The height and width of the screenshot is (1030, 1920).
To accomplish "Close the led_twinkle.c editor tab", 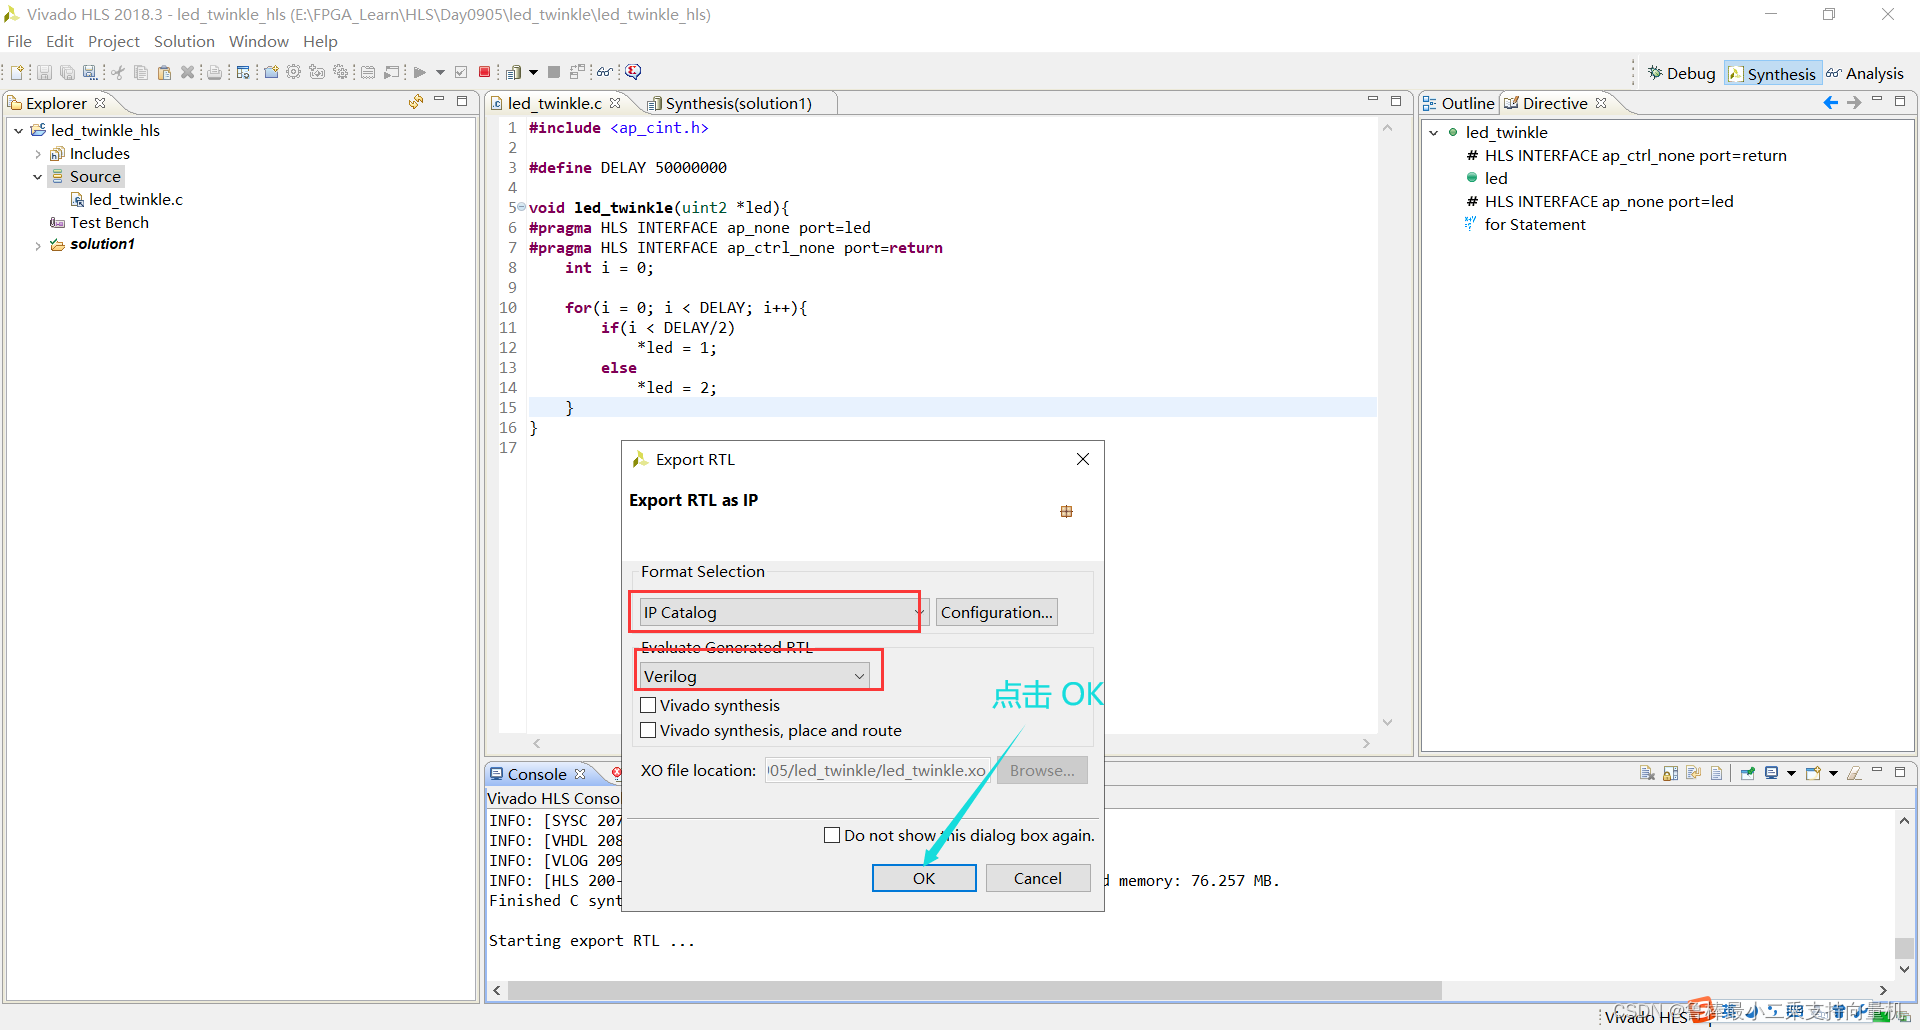I will point(615,103).
